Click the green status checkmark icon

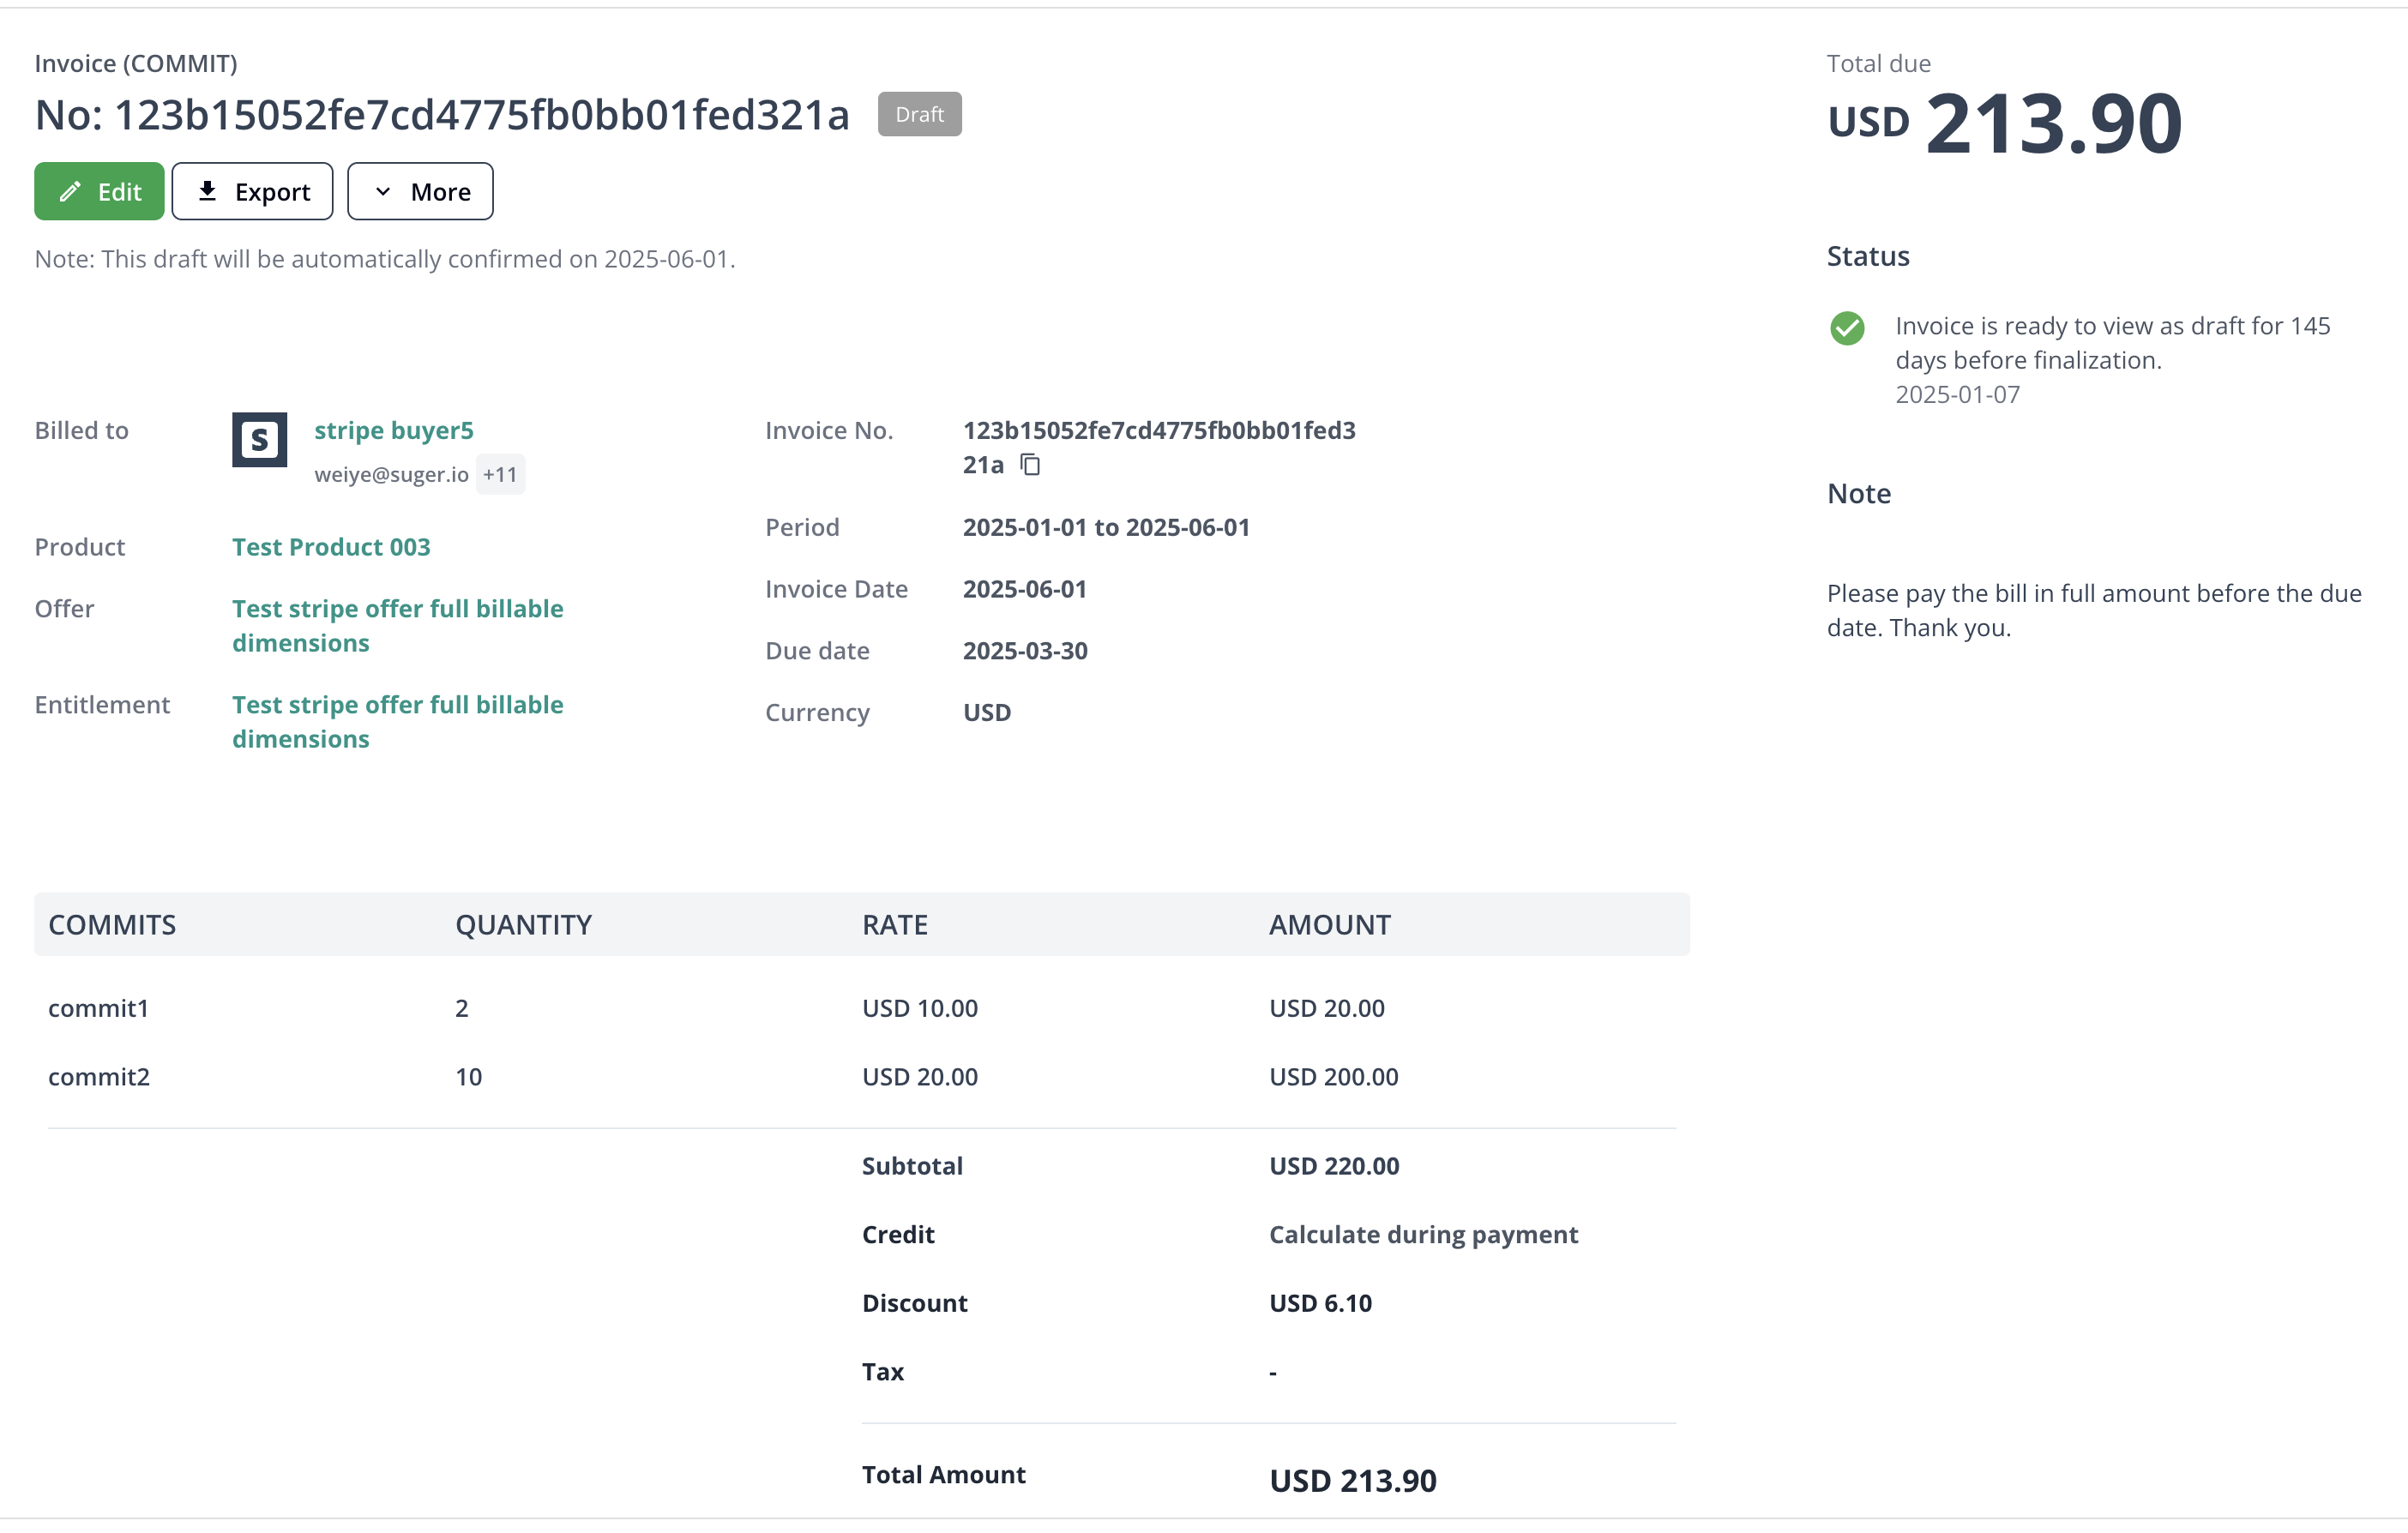(1847, 328)
